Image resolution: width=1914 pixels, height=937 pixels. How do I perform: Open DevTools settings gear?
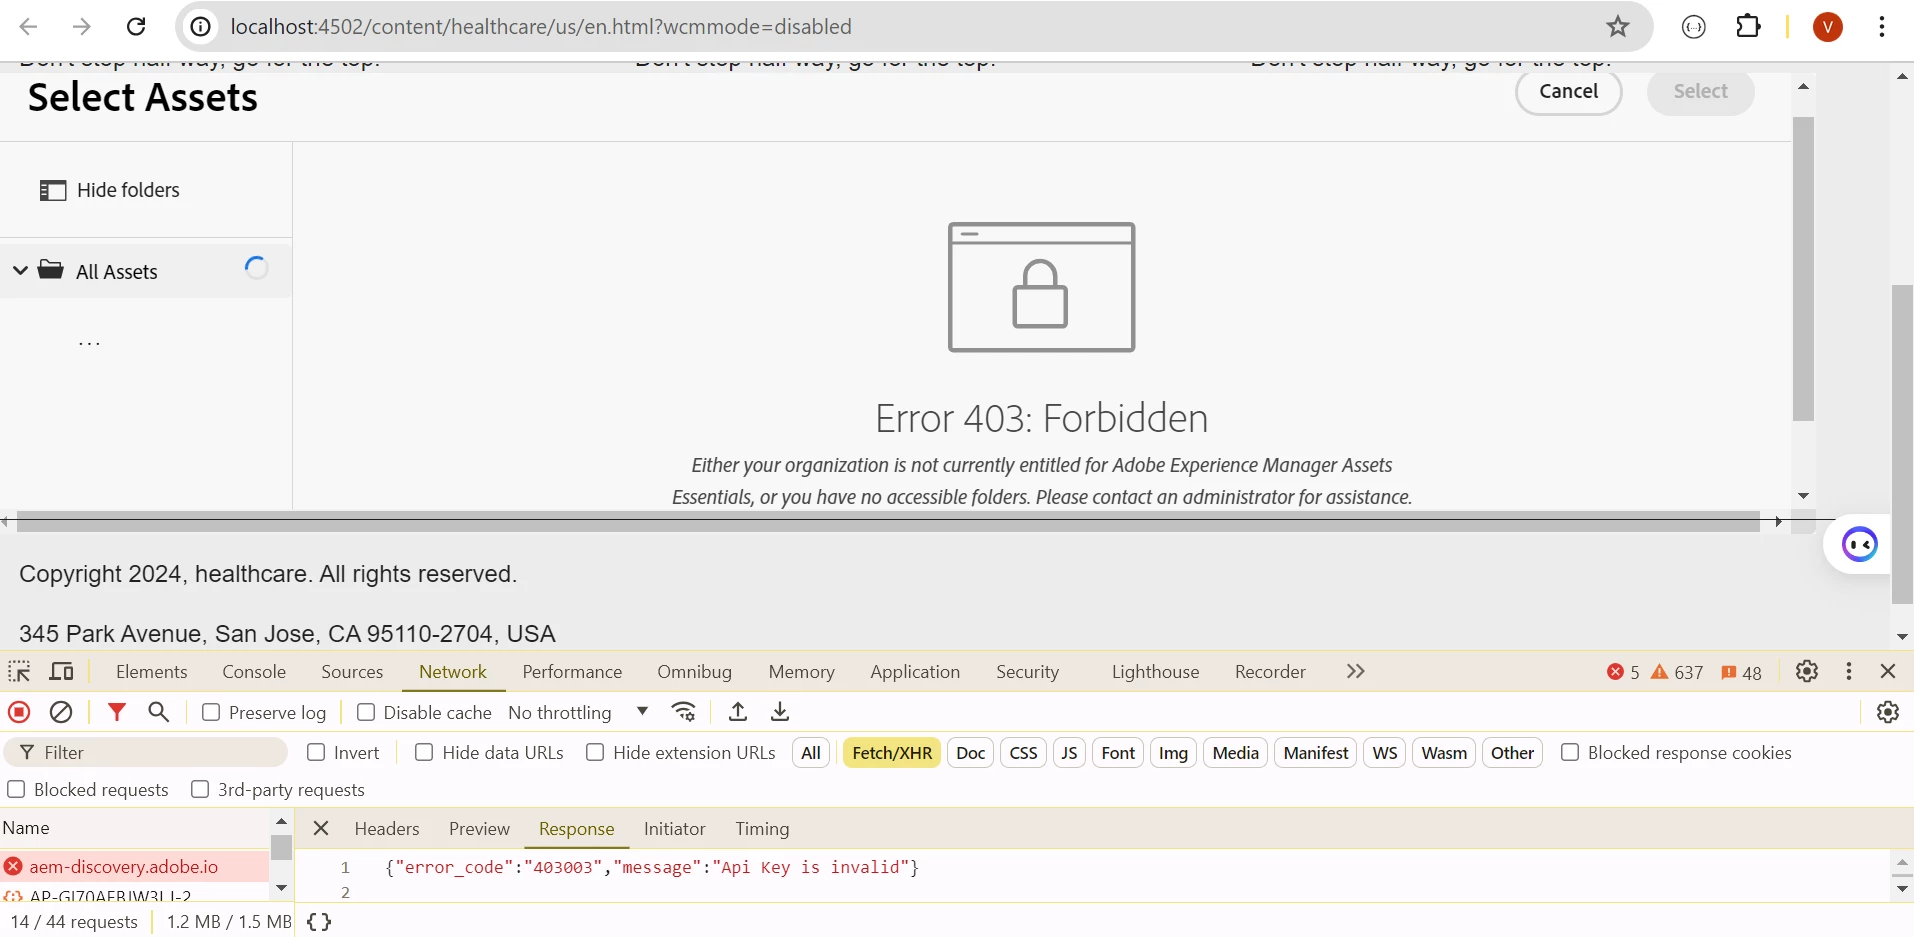pos(1807,671)
